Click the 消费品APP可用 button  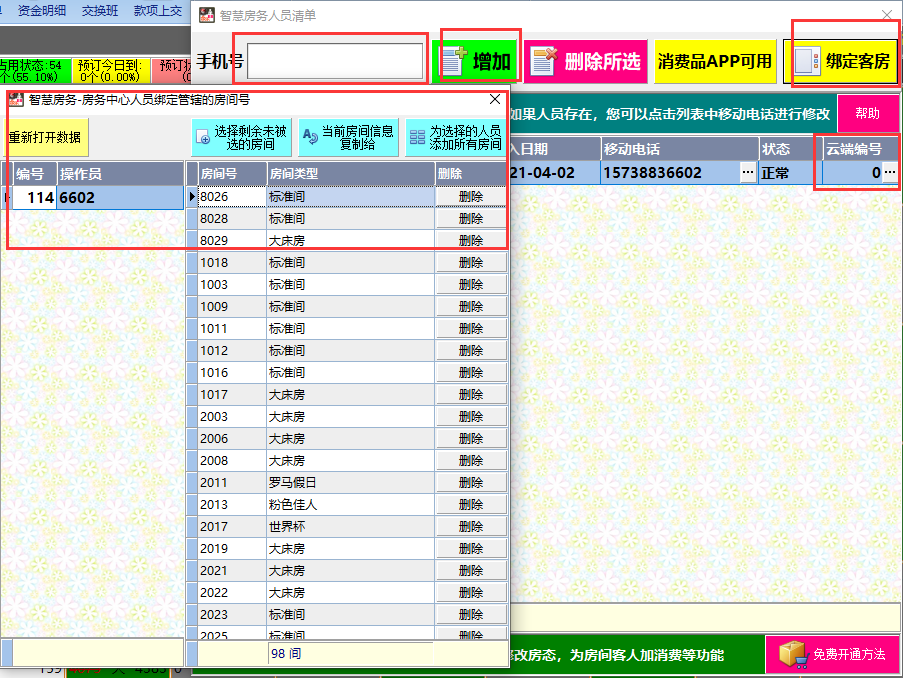pos(713,61)
